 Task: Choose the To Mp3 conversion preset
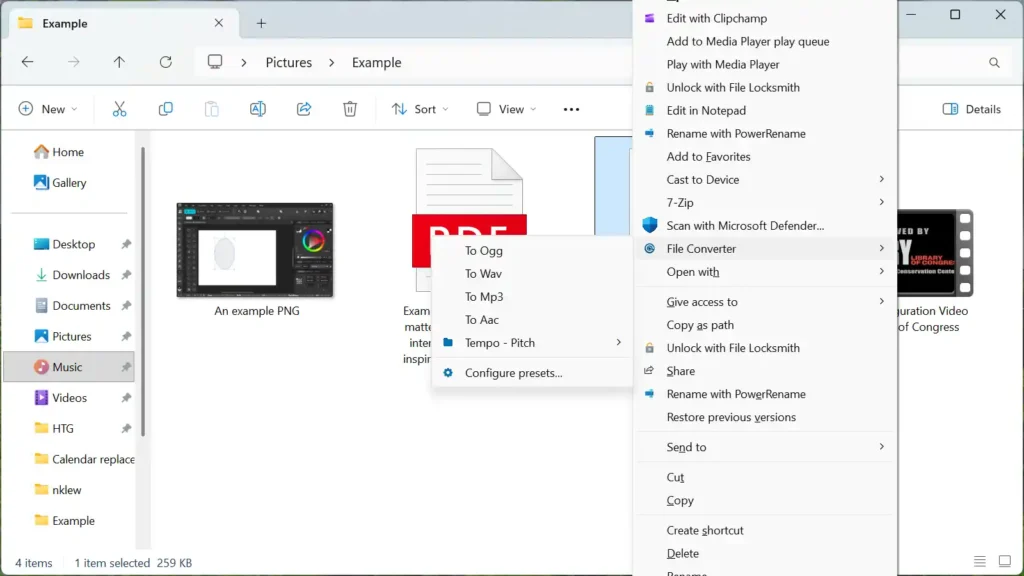click(x=483, y=296)
